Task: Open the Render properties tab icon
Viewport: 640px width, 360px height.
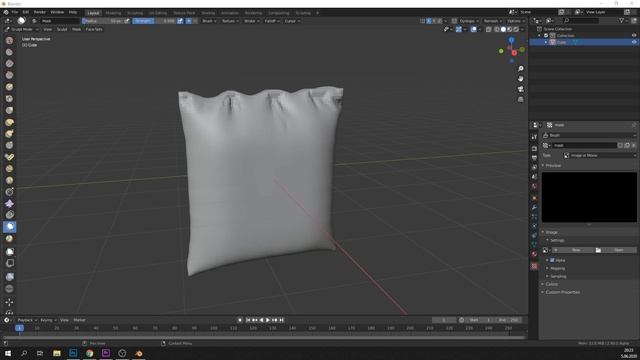Action: click(x=534, y=149)
